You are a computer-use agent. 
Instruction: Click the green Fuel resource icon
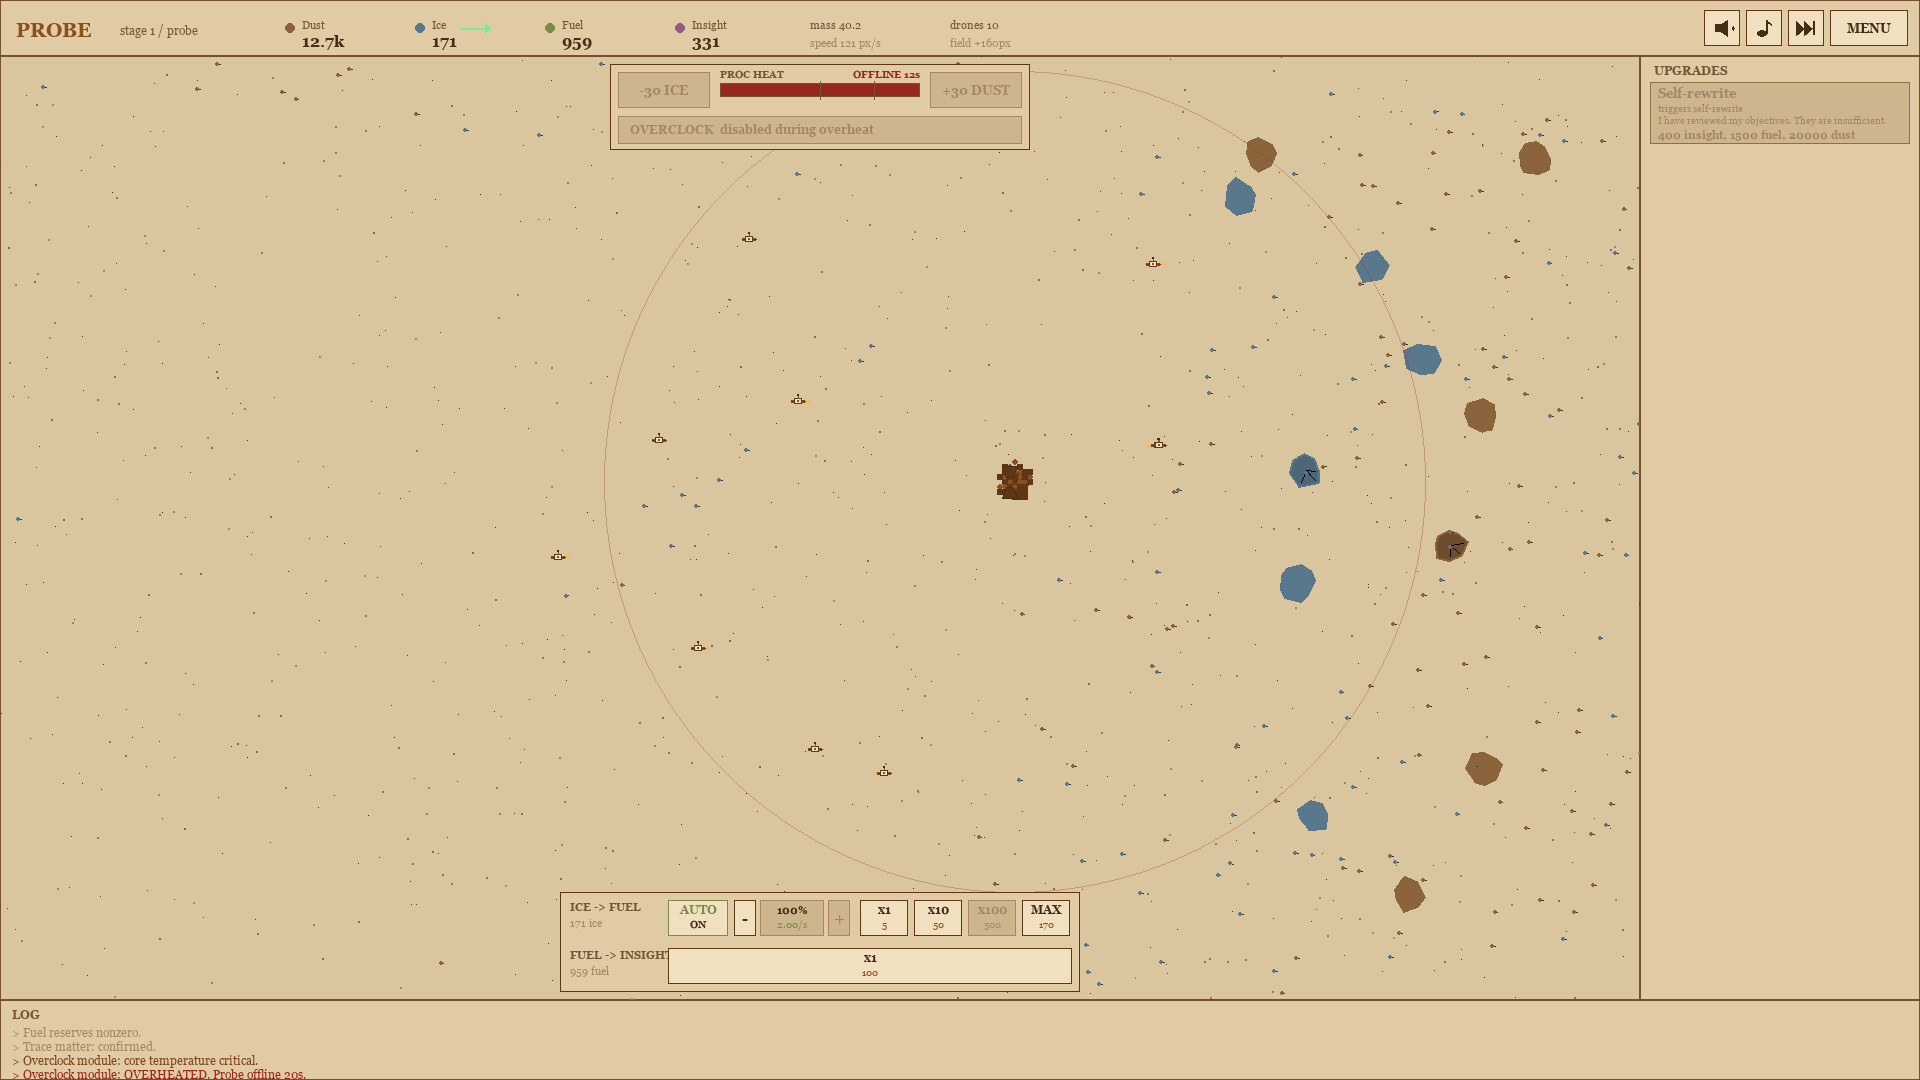[x=549, y=27]
